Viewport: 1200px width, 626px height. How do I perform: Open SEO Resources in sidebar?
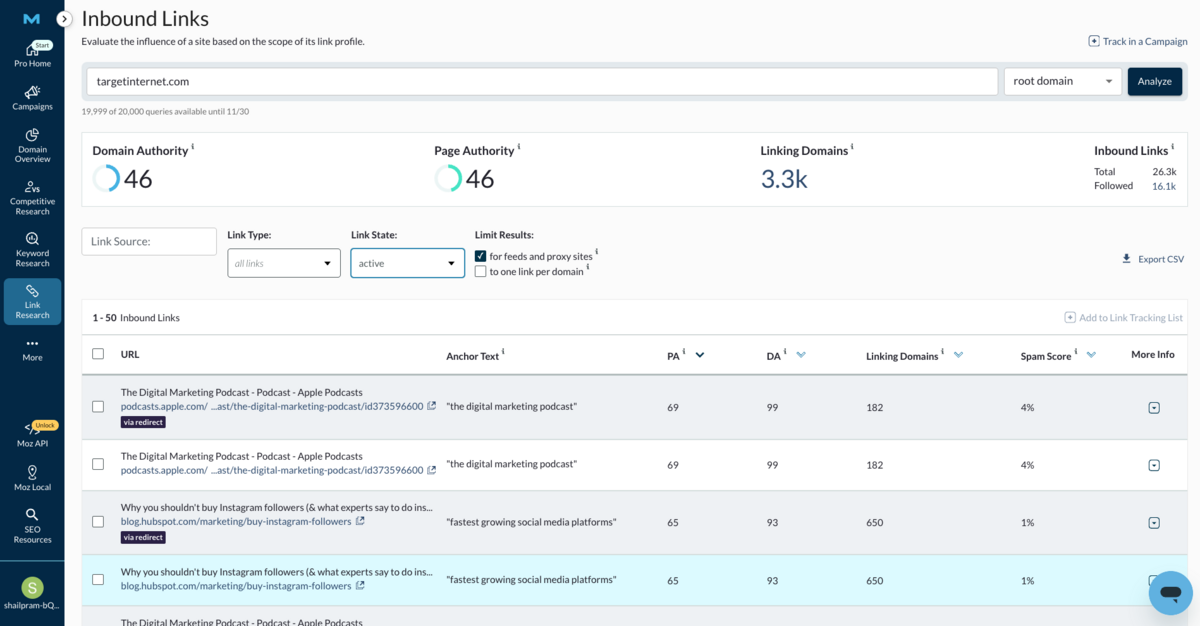pos(32,525)
